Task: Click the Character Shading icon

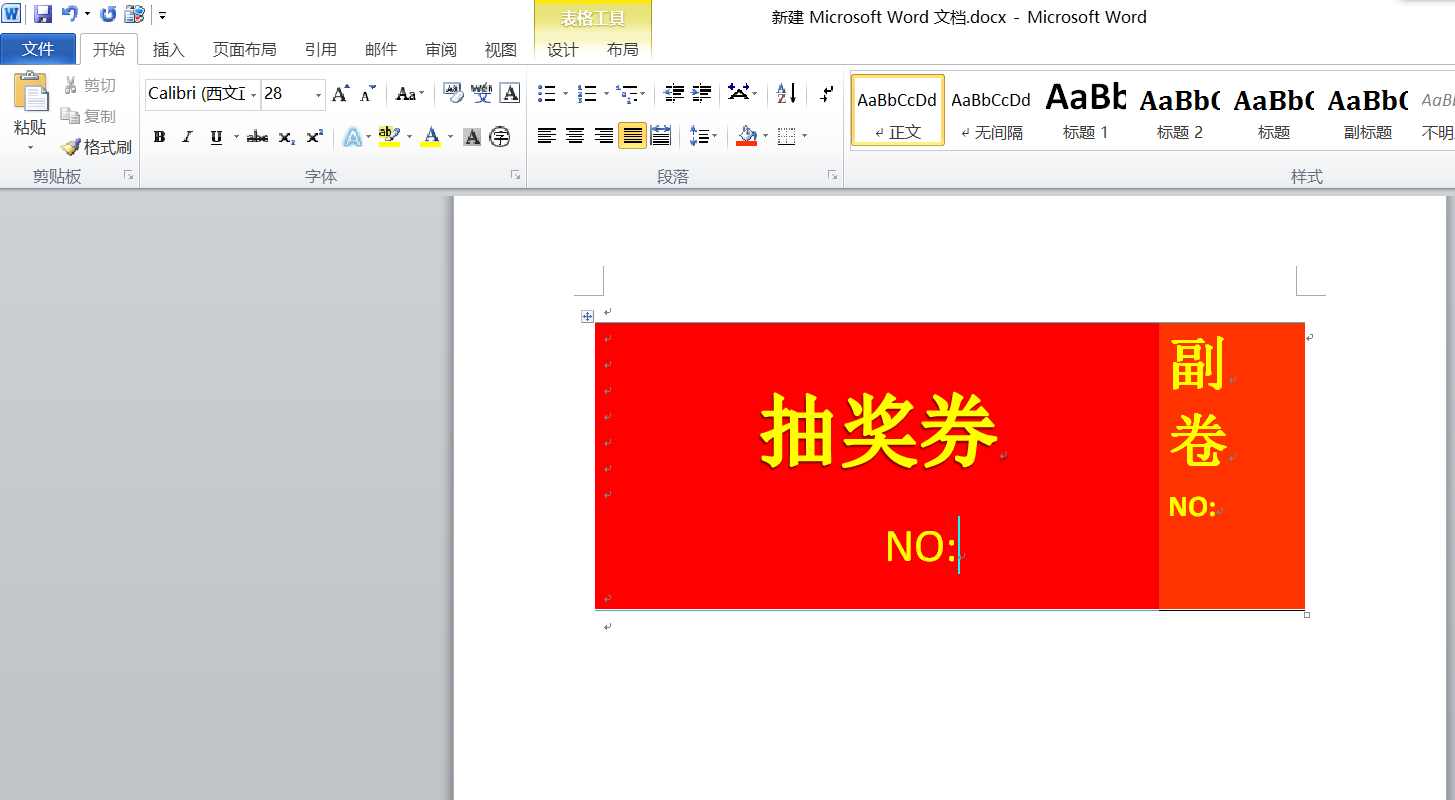Action: click(472, 137)
